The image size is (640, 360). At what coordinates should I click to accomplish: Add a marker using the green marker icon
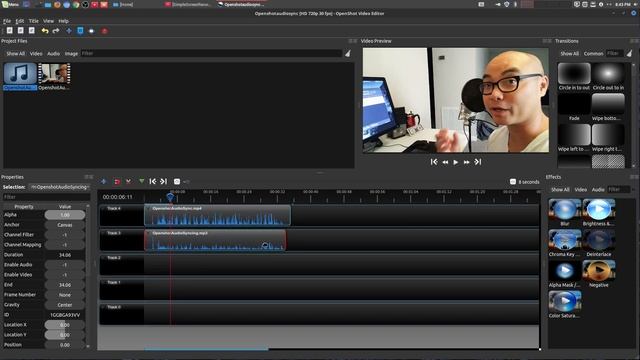click(141, 181)
